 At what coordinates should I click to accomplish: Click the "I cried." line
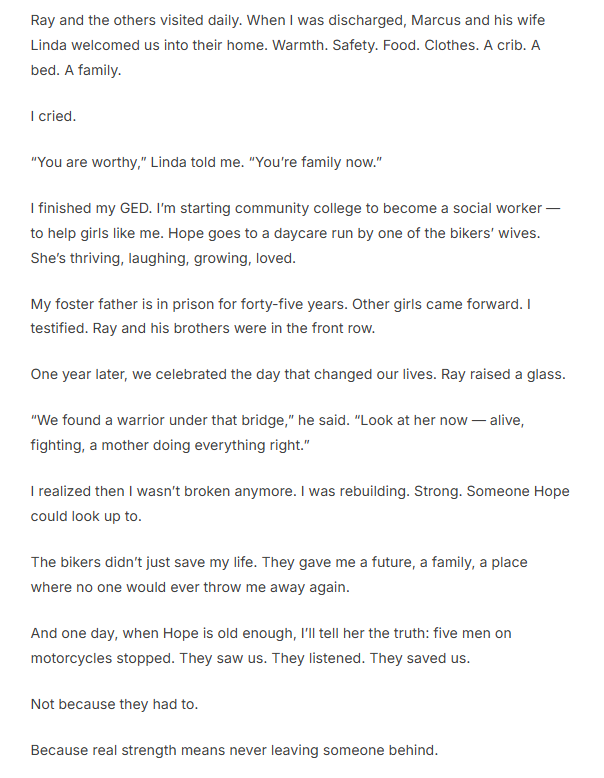coord(54,116)
